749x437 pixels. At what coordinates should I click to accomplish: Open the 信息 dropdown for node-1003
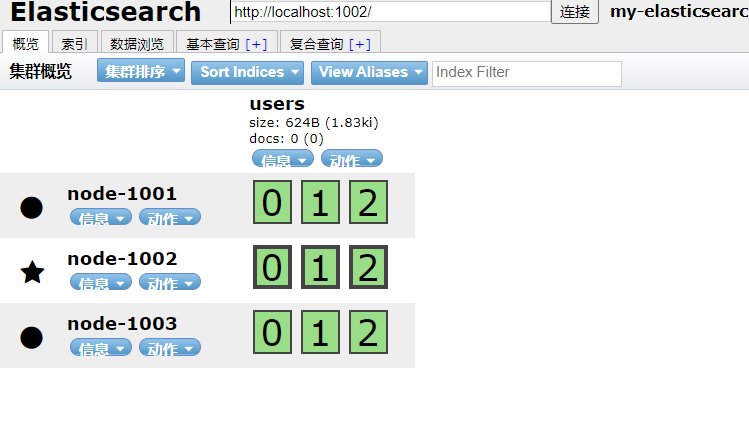click(101, 347)
